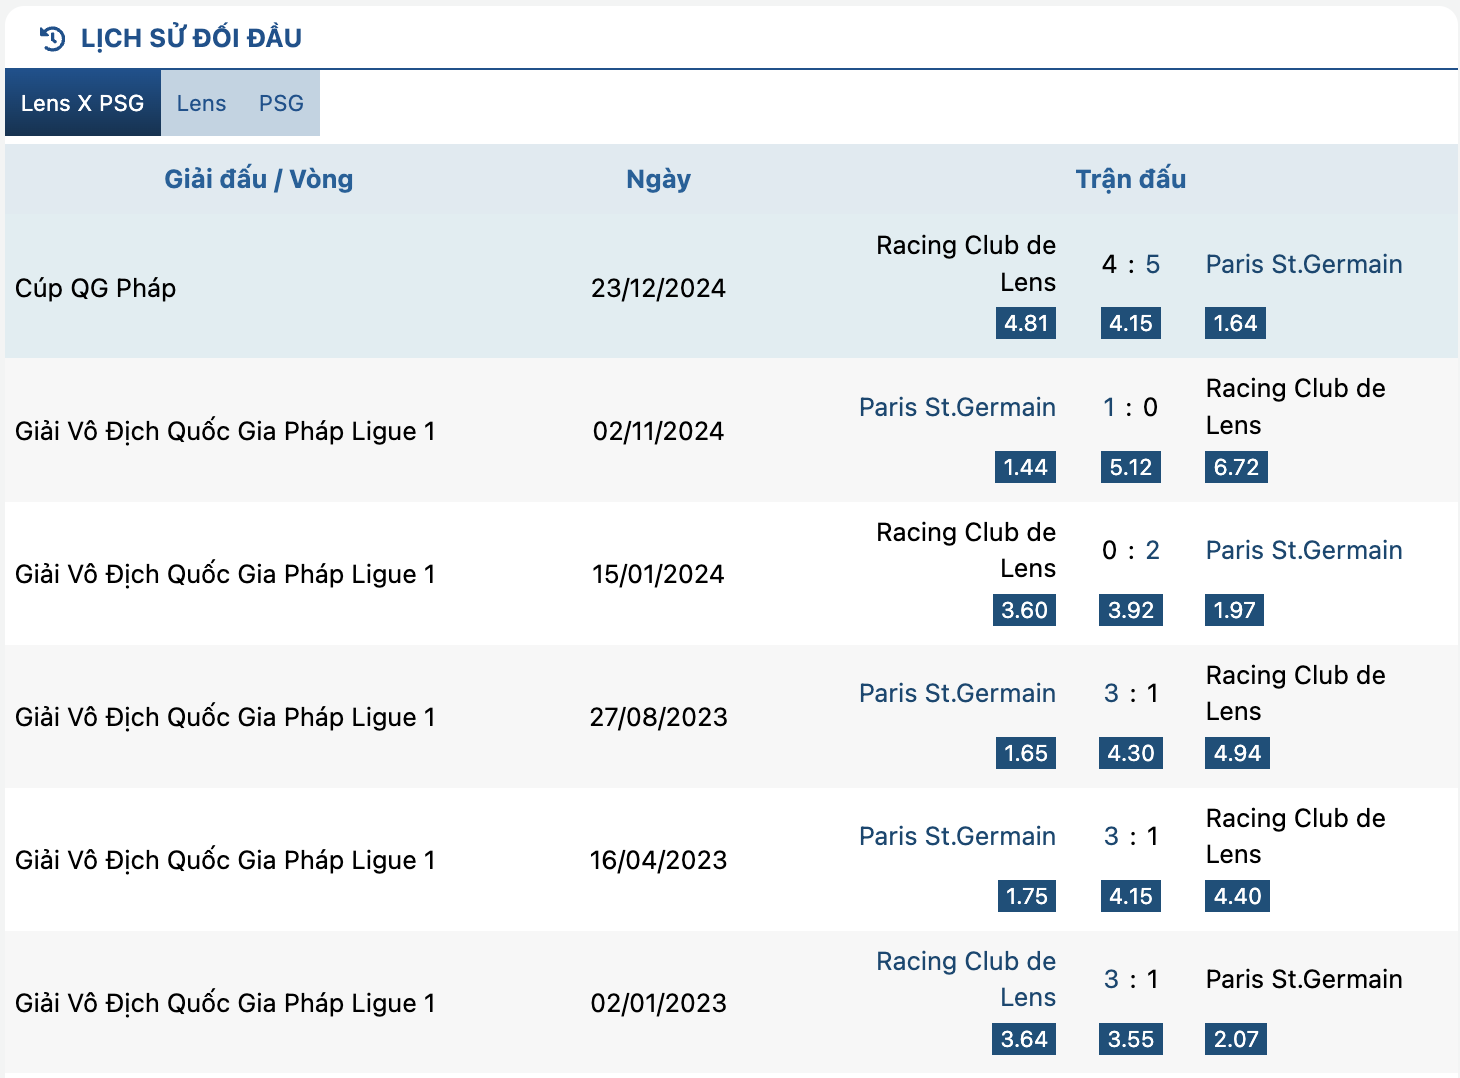Click the "Ngày" column header
The height and width of the screenshot is (1078, 1460).
[x=658, y=179]
